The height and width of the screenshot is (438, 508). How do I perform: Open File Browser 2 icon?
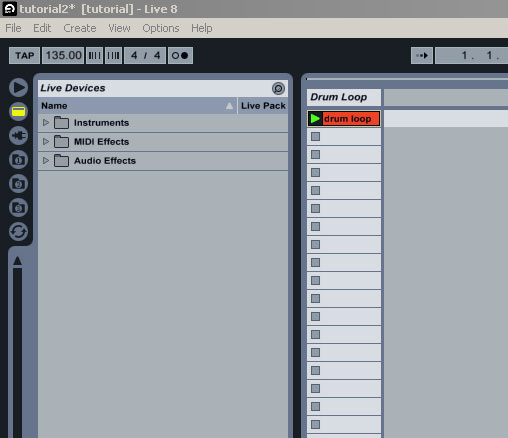pyautogui.click(x=19, y=184)
